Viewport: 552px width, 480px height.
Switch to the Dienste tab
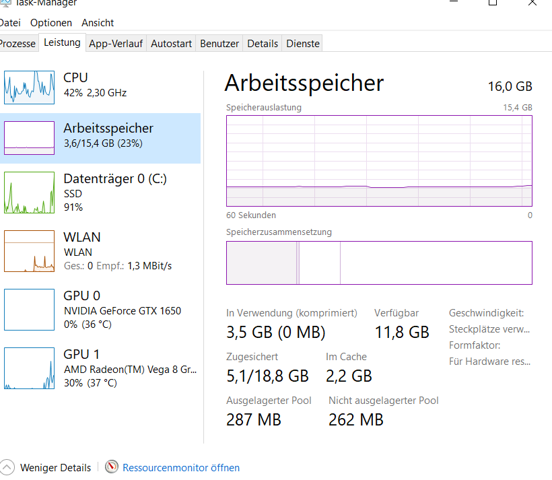pyautogui.click(x=303, y=44)
